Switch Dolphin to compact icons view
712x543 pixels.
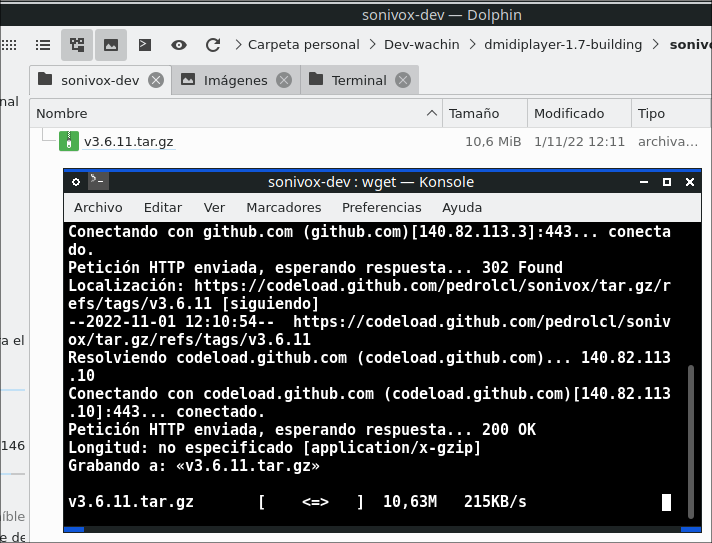(x=9, y=45)
